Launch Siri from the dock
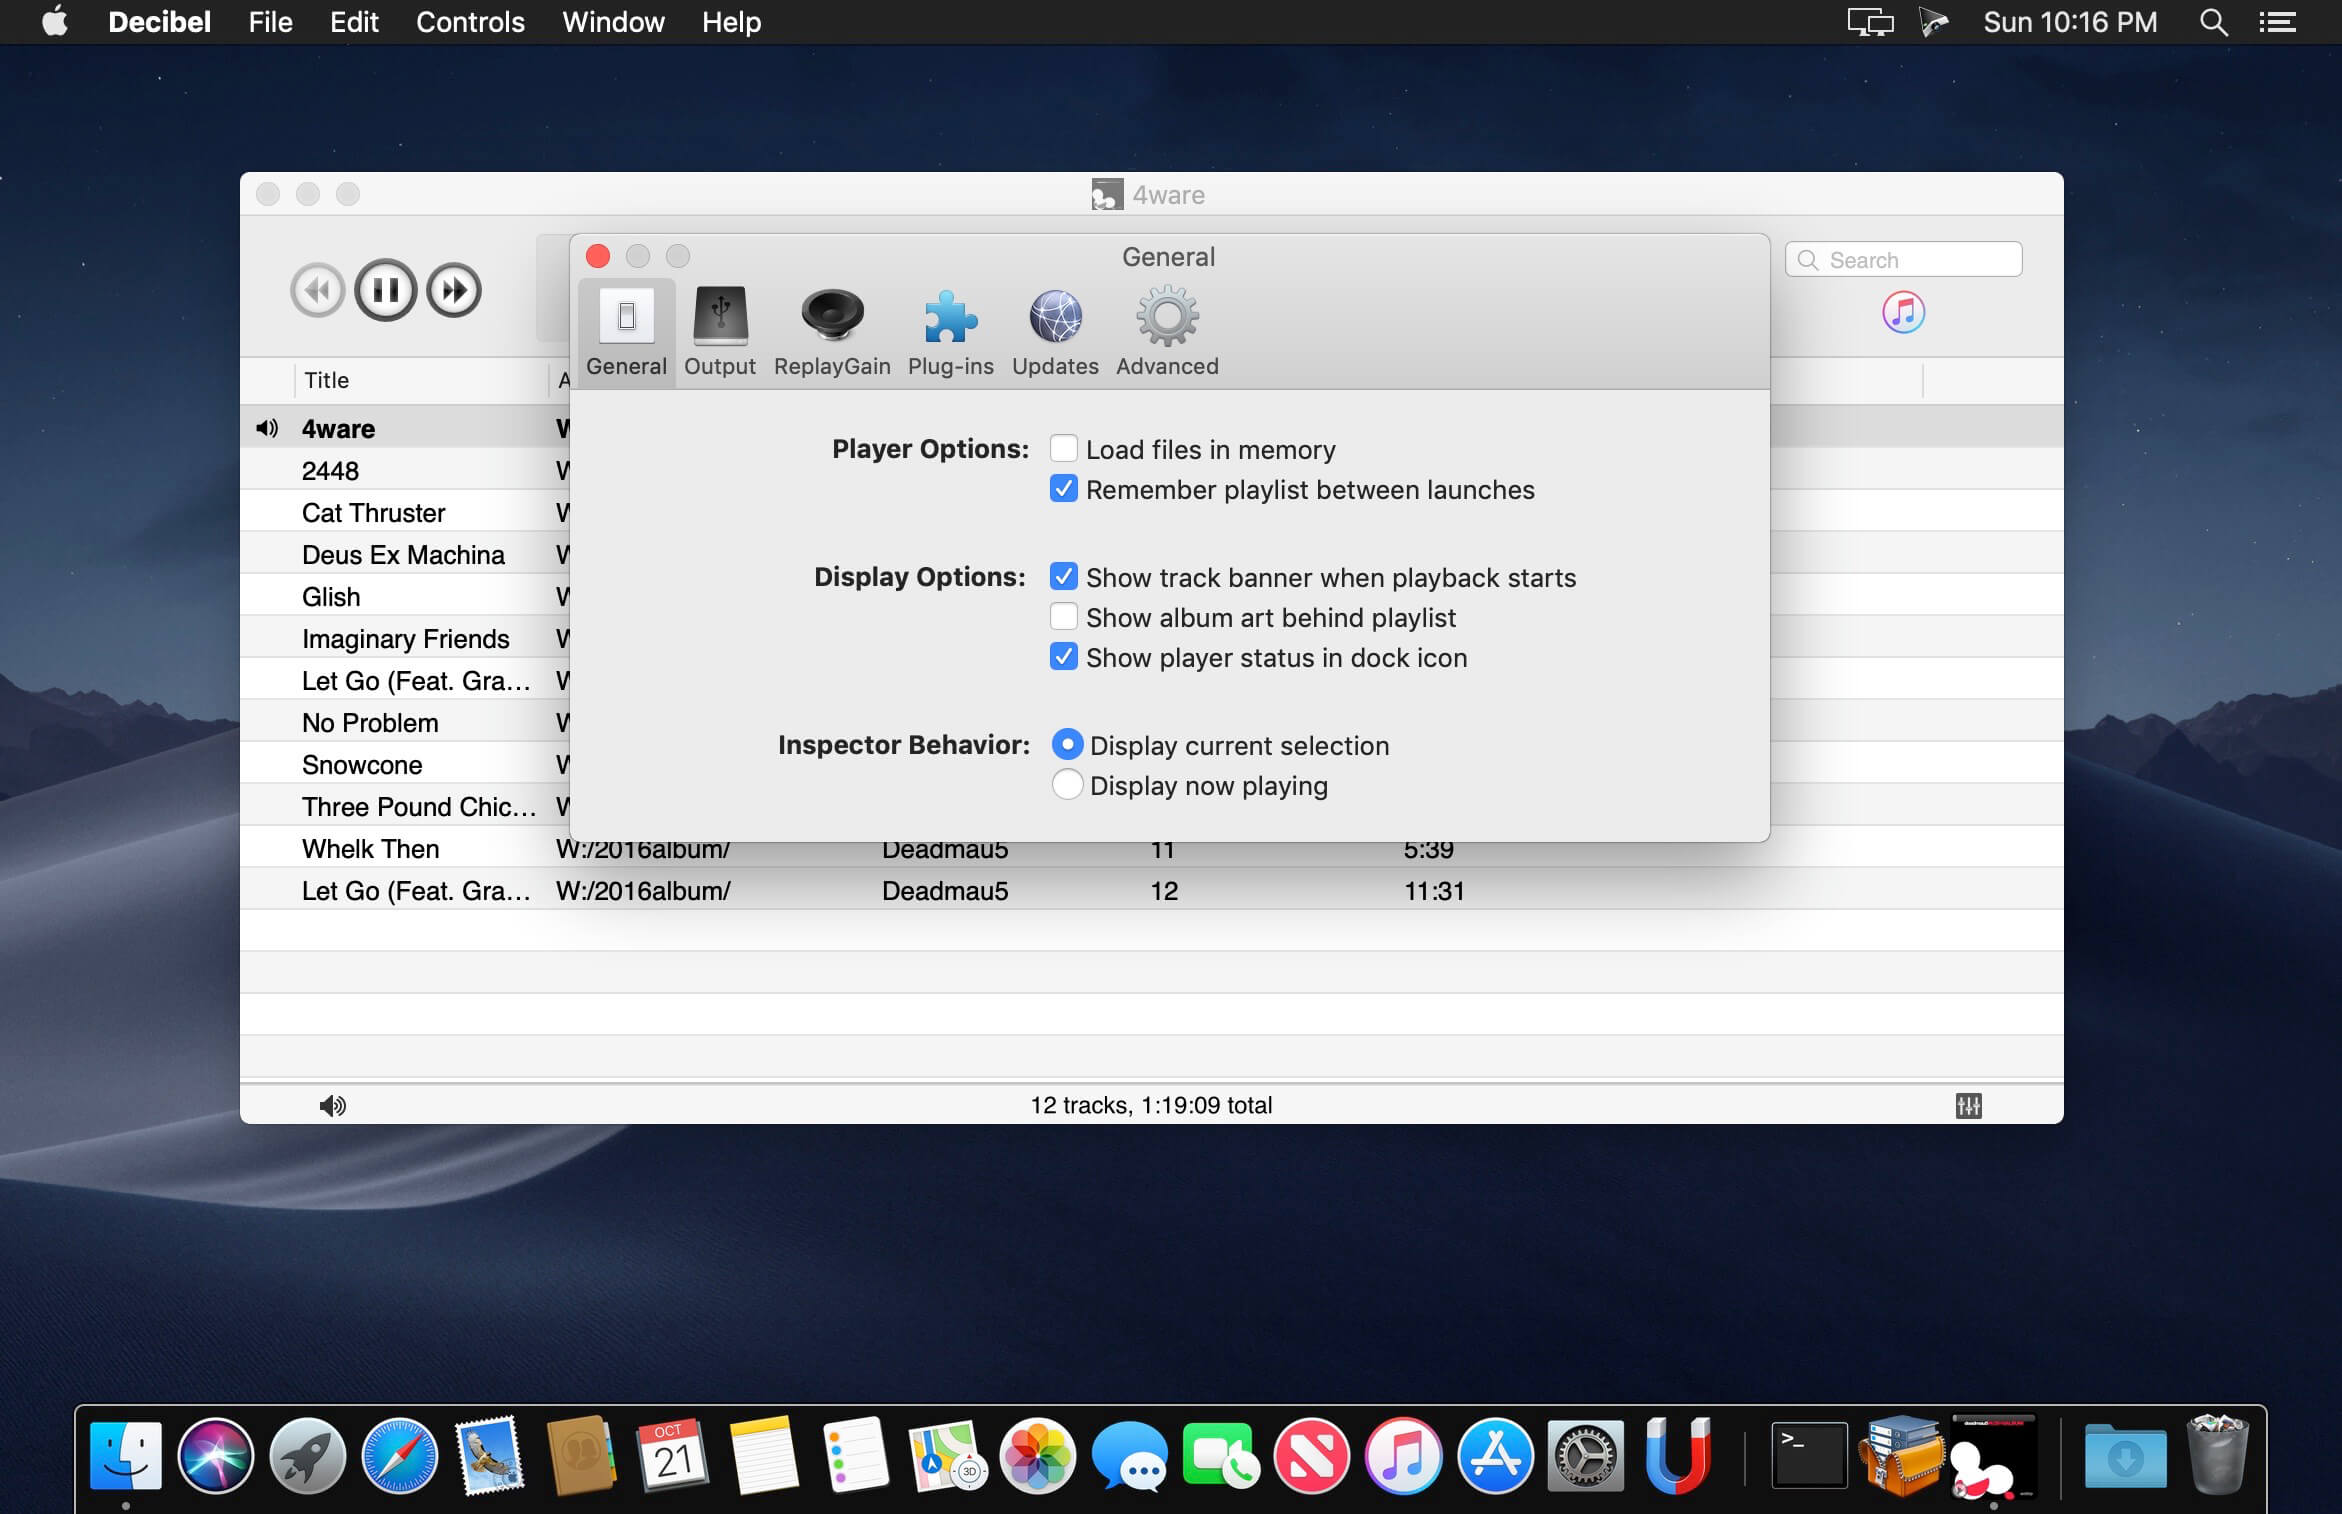 click(216, 1455)
